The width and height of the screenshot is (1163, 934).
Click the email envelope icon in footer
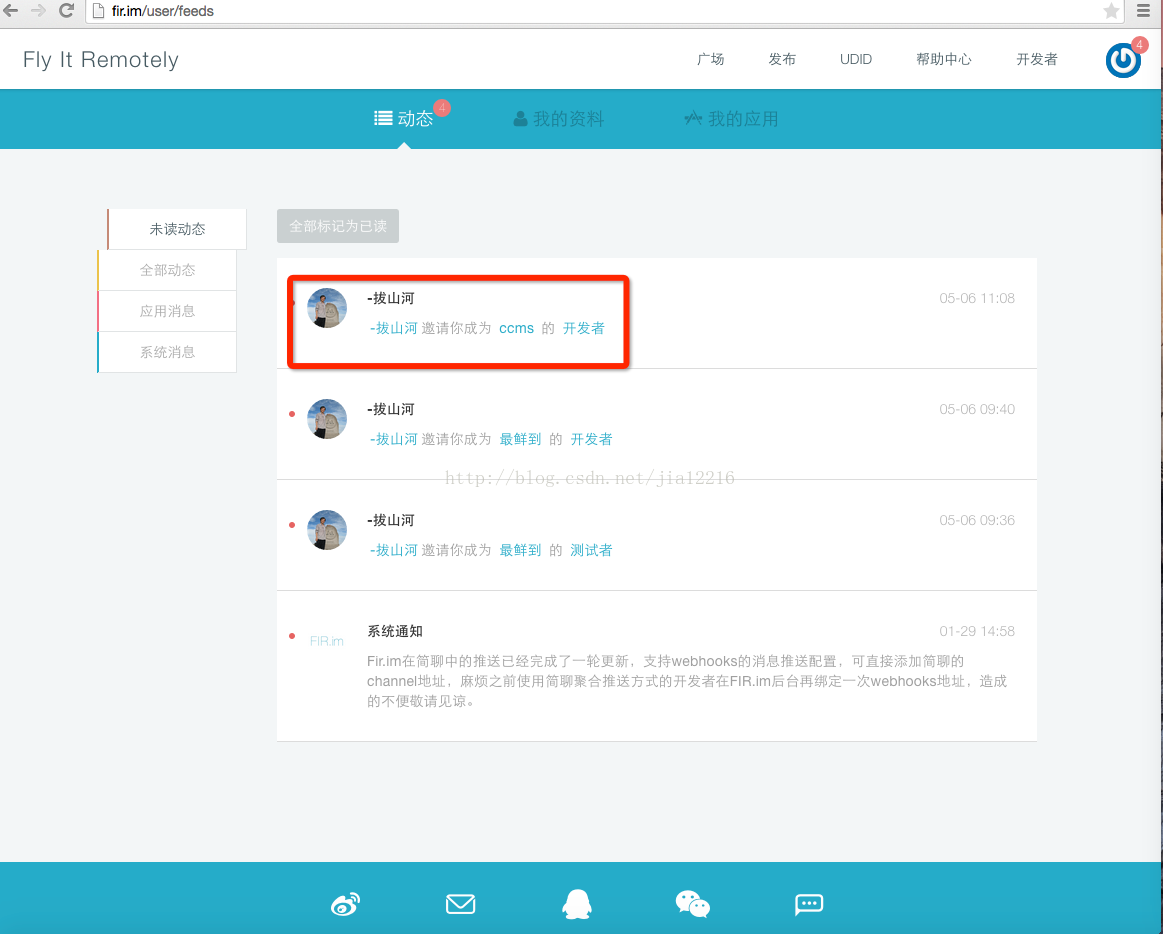pyautogui.click(x=460, y=905)
